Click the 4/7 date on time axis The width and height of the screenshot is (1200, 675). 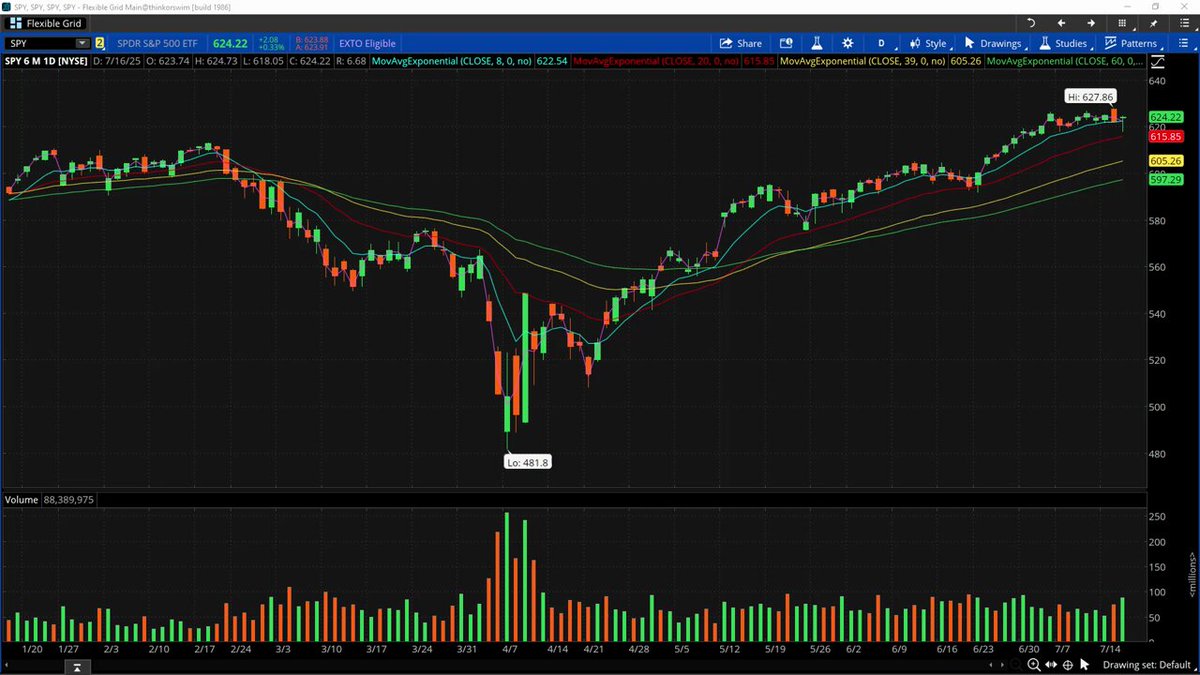[x=510, y=649]
